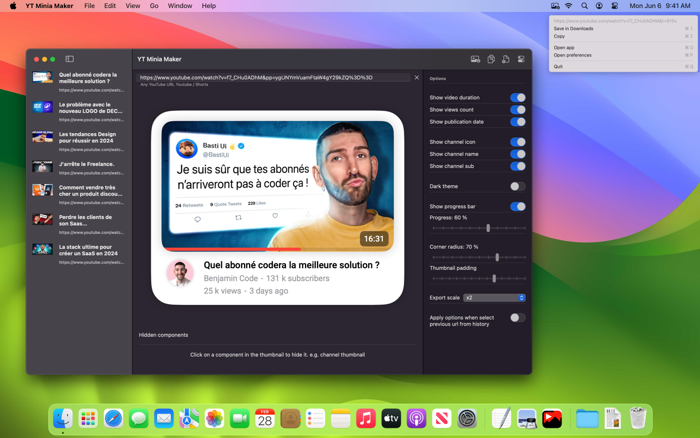Toggle the options panel icon in the app toolbar

(x=521, y=59)
